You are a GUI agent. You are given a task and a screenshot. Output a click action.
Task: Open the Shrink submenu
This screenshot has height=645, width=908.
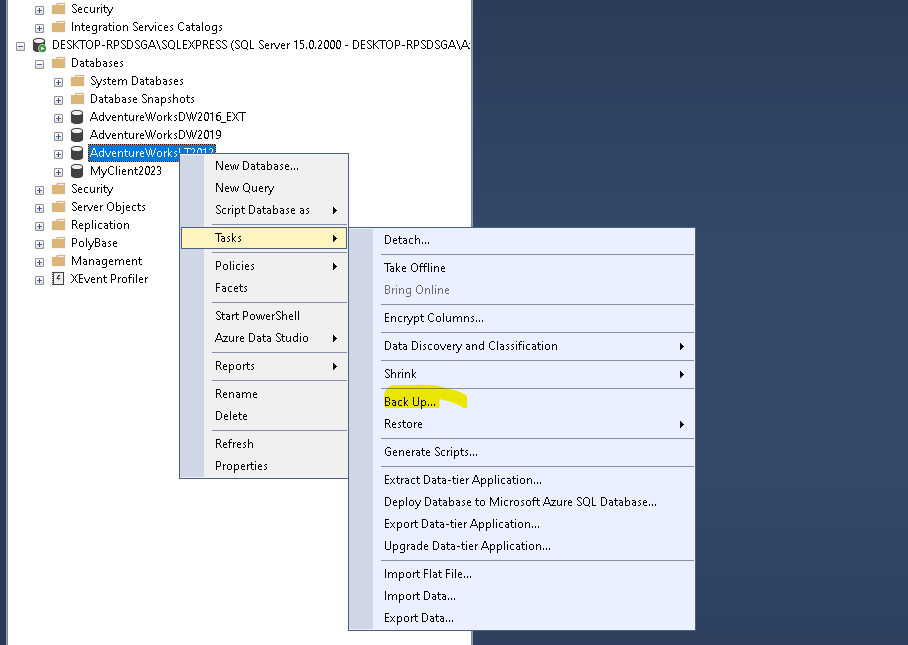[x=522, y=374]
